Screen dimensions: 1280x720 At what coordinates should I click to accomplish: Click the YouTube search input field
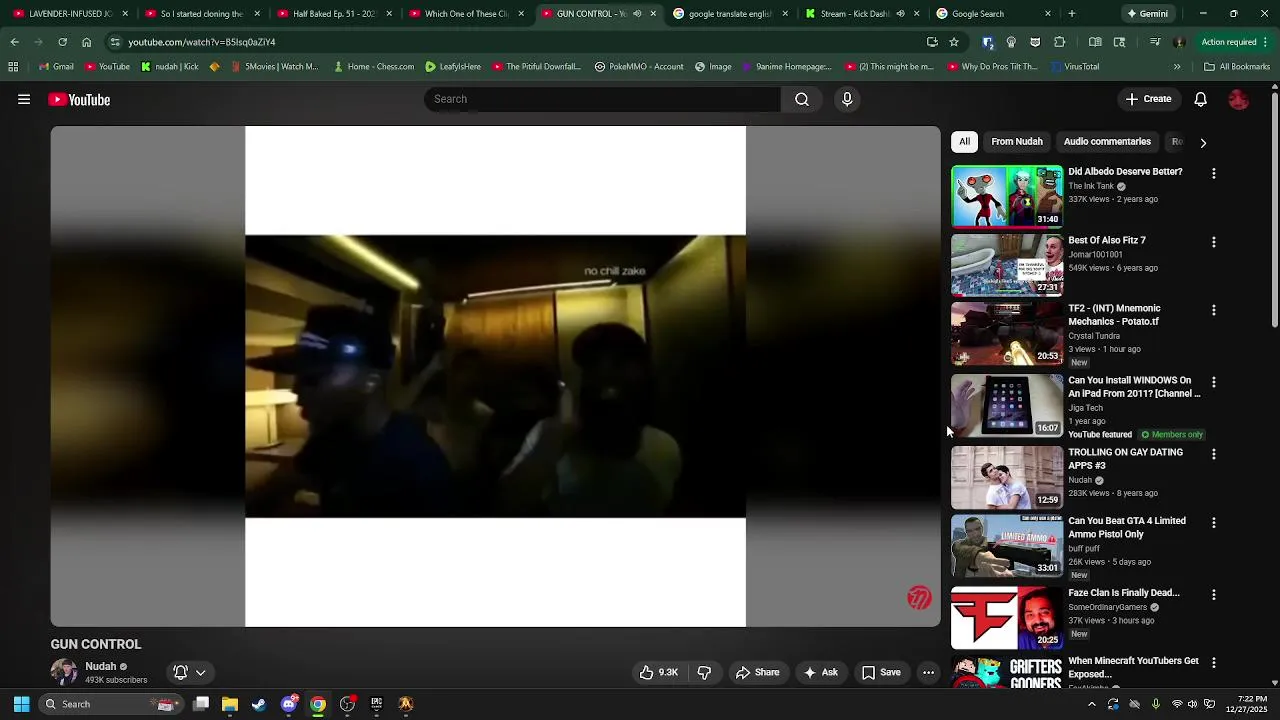(602, 99)
